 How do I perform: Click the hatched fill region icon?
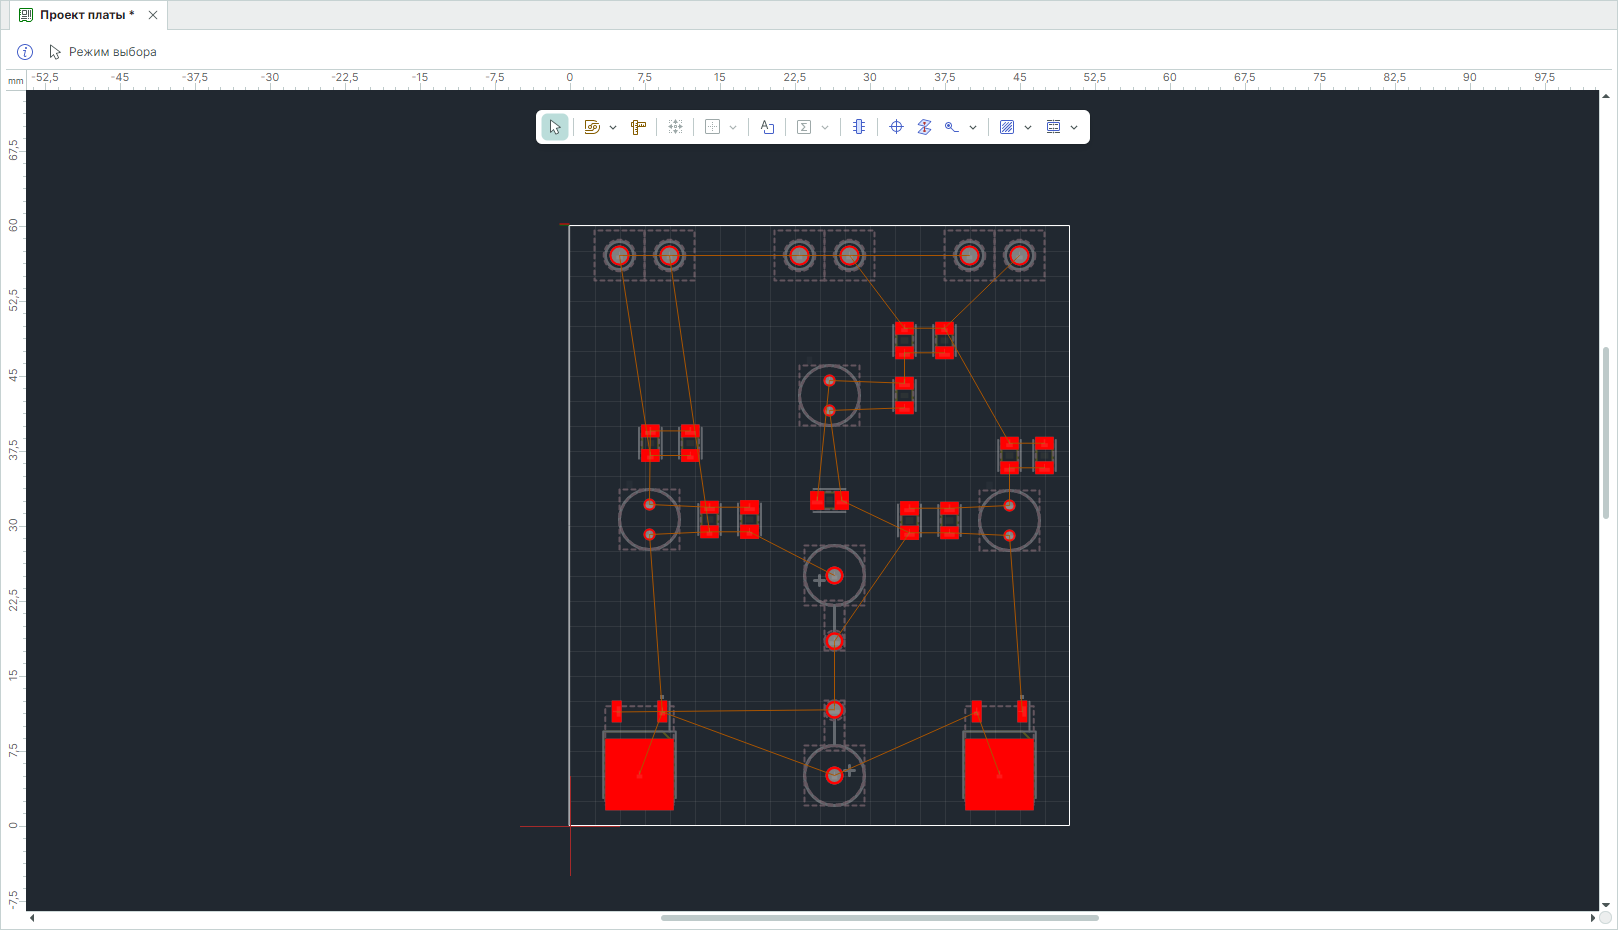[x=1007, y=127]
